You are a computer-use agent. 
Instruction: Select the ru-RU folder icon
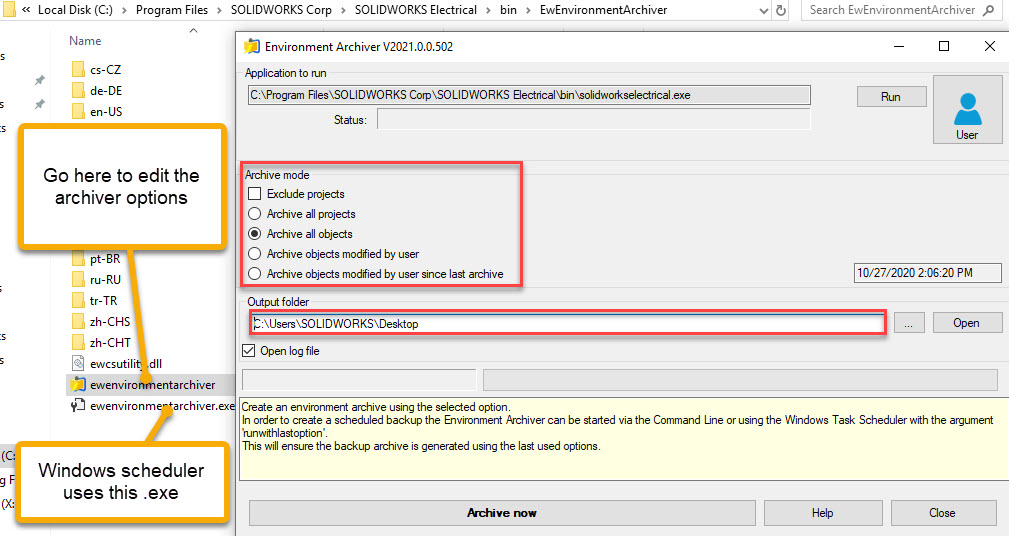pyautogui.click(x=79, y=280)
